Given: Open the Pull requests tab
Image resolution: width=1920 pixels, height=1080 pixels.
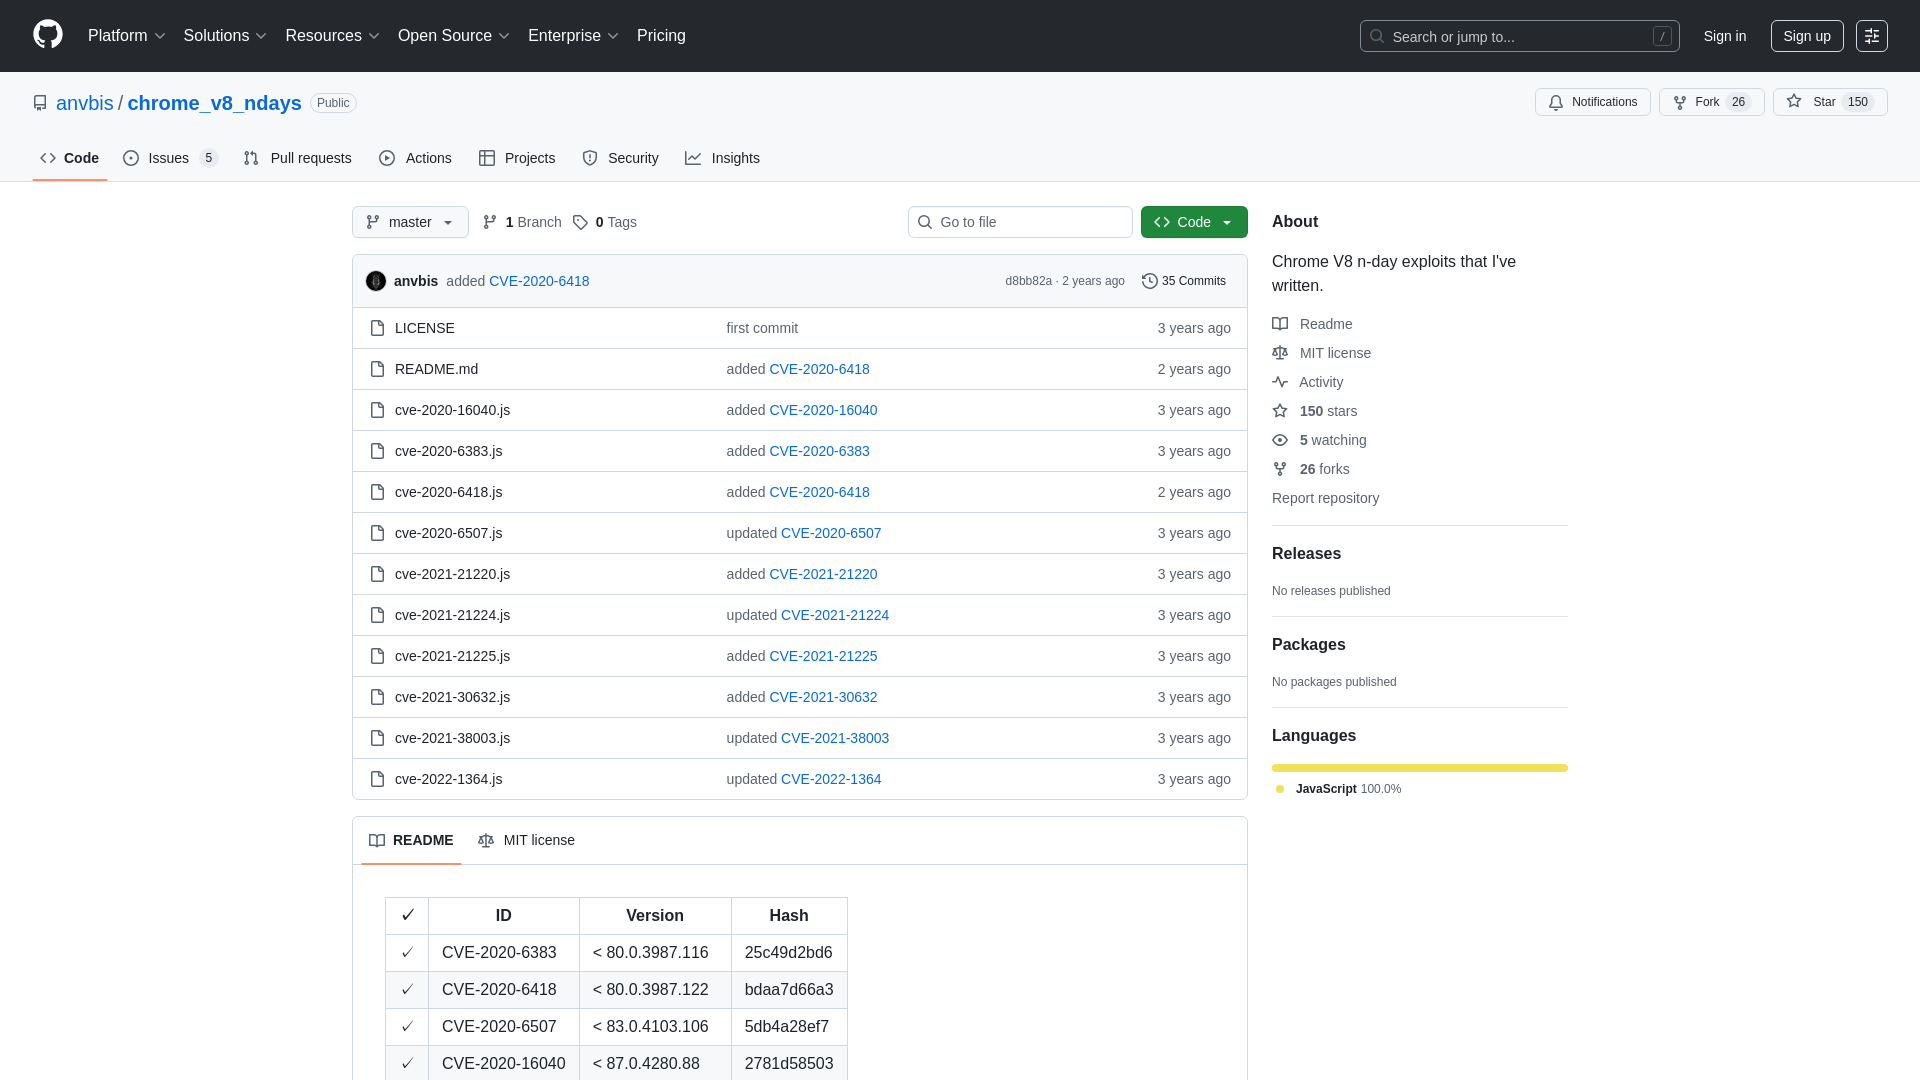Looking at the screenshot, I should coord(297,158).
